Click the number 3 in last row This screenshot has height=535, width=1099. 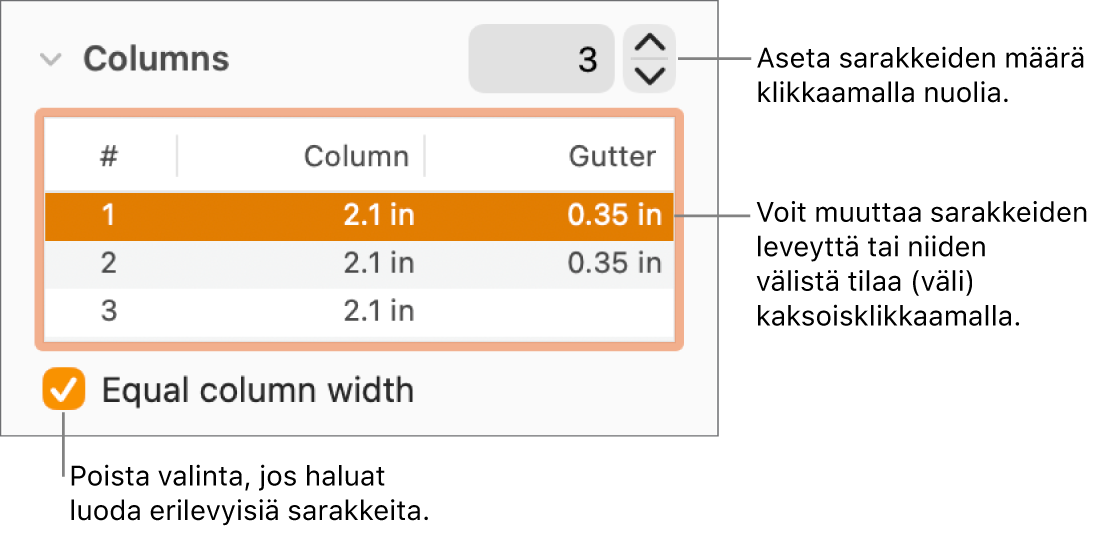[x=109, y=311]
